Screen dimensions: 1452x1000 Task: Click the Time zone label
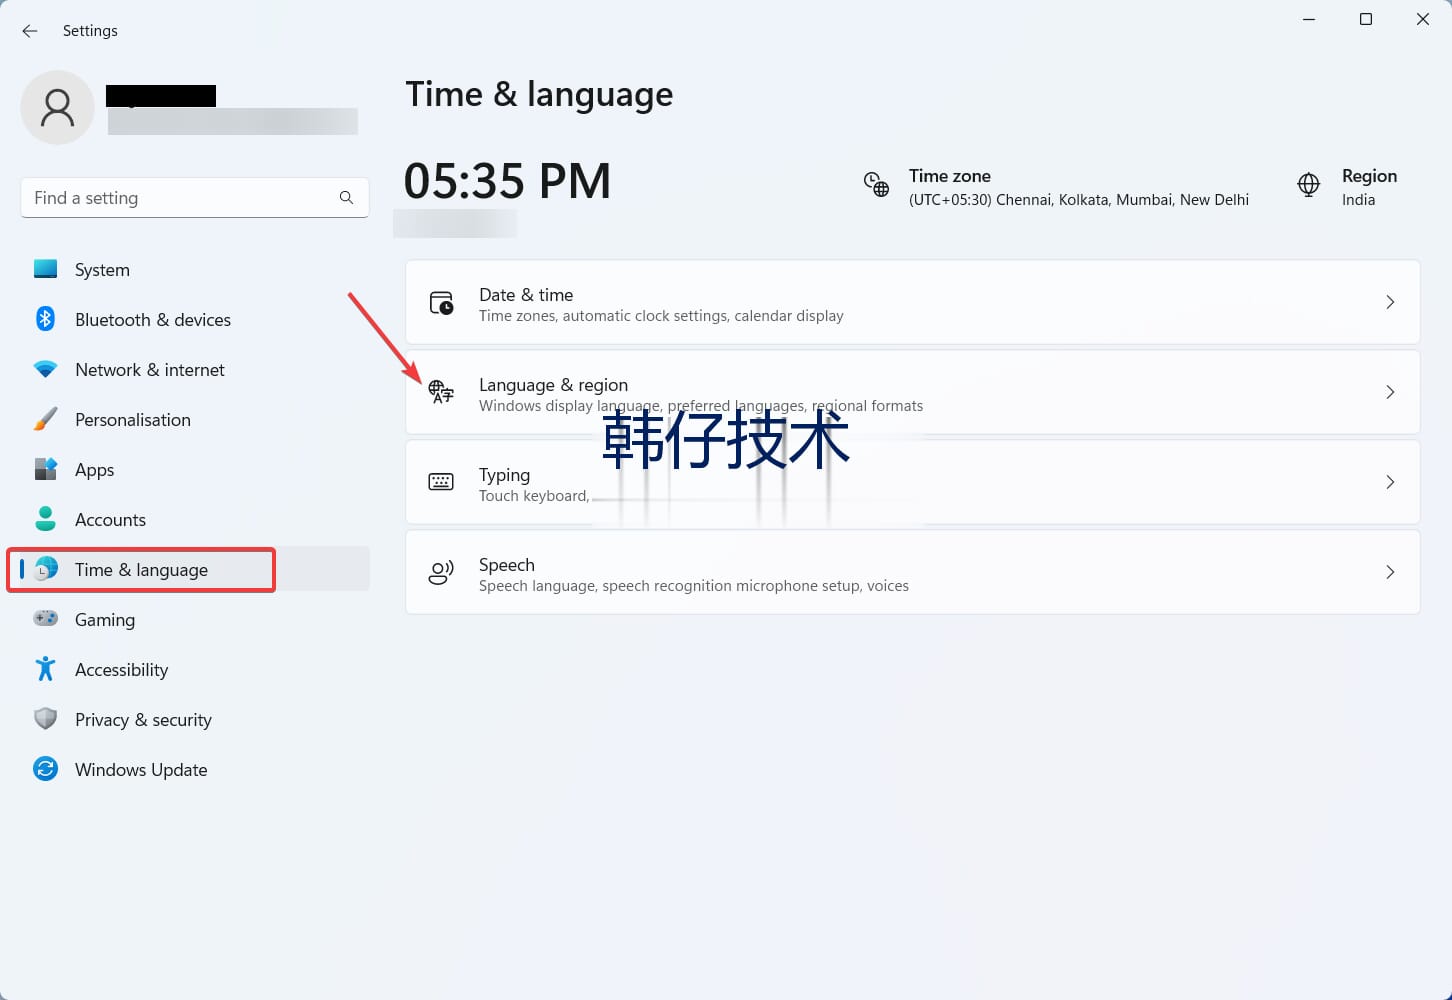point(949,176)
